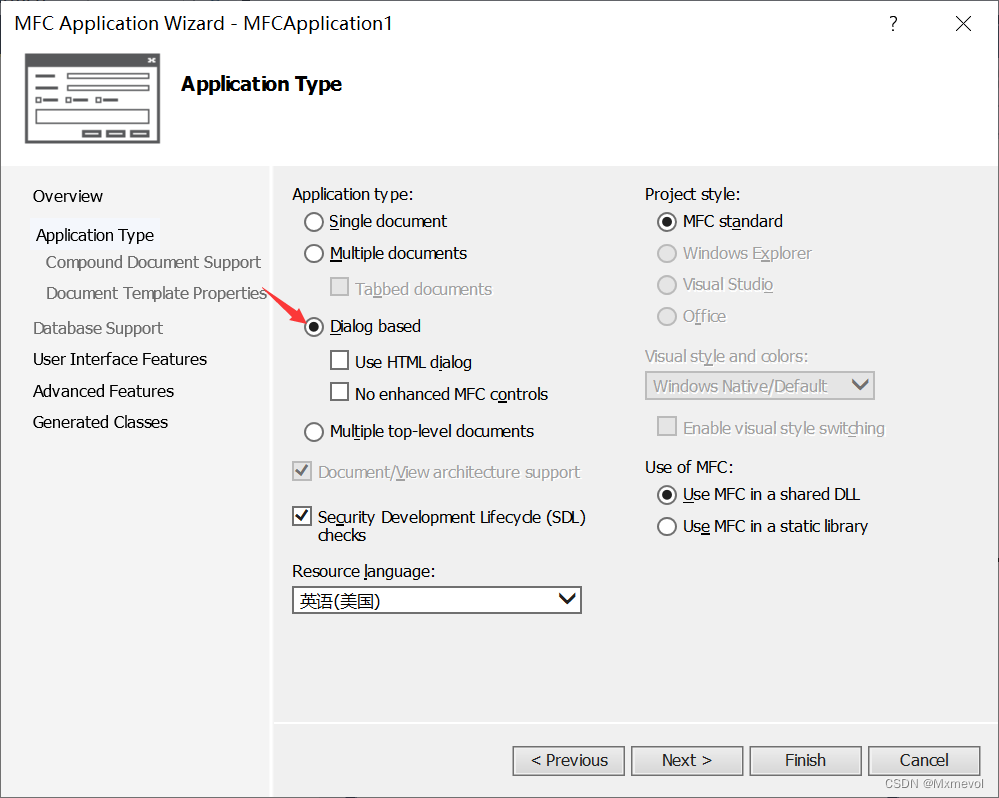Select Use MFC in a shared DLL
This screenshot has width=999, height=798.
[666, 495]
